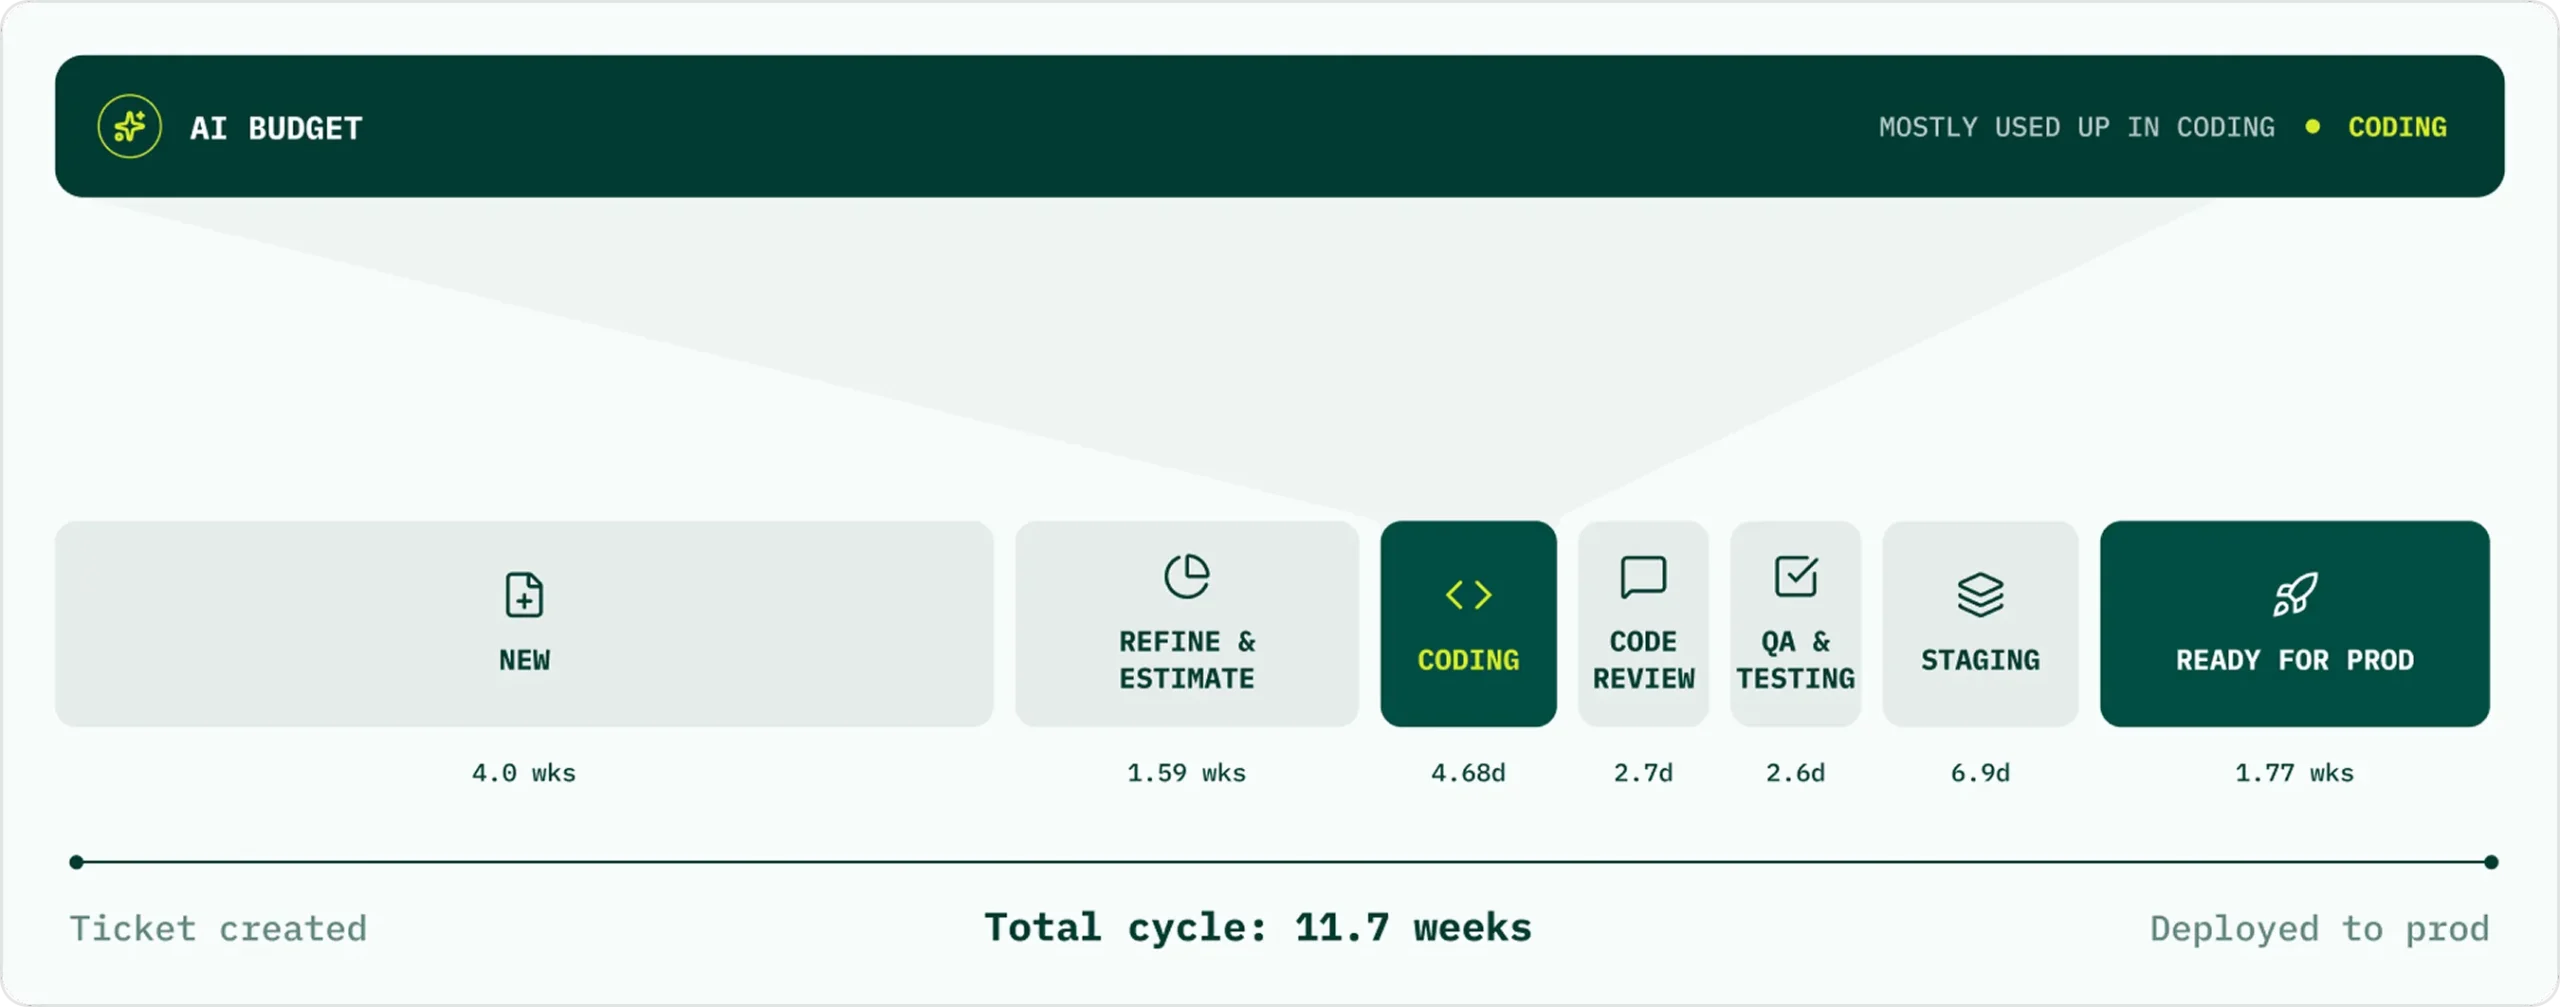Click the Deployed to prod timeline end dot
2560x1007 pixels.
2491,862
